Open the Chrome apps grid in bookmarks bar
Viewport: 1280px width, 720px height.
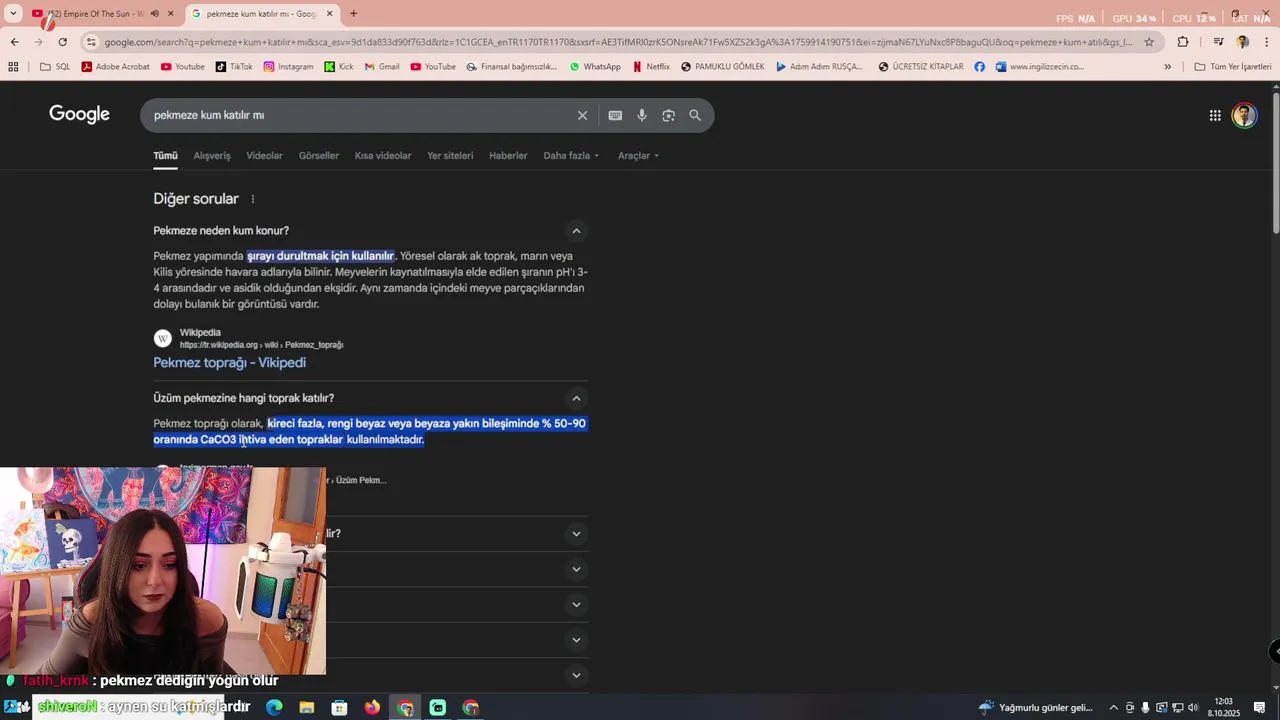pyautogui.click(x=13, y=67)
